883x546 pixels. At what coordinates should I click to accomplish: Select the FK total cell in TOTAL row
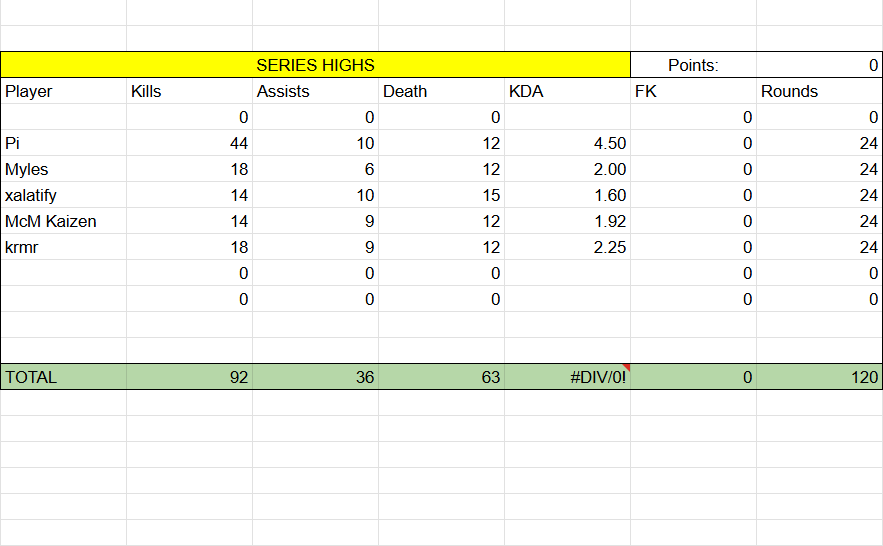tap(694, 377)
